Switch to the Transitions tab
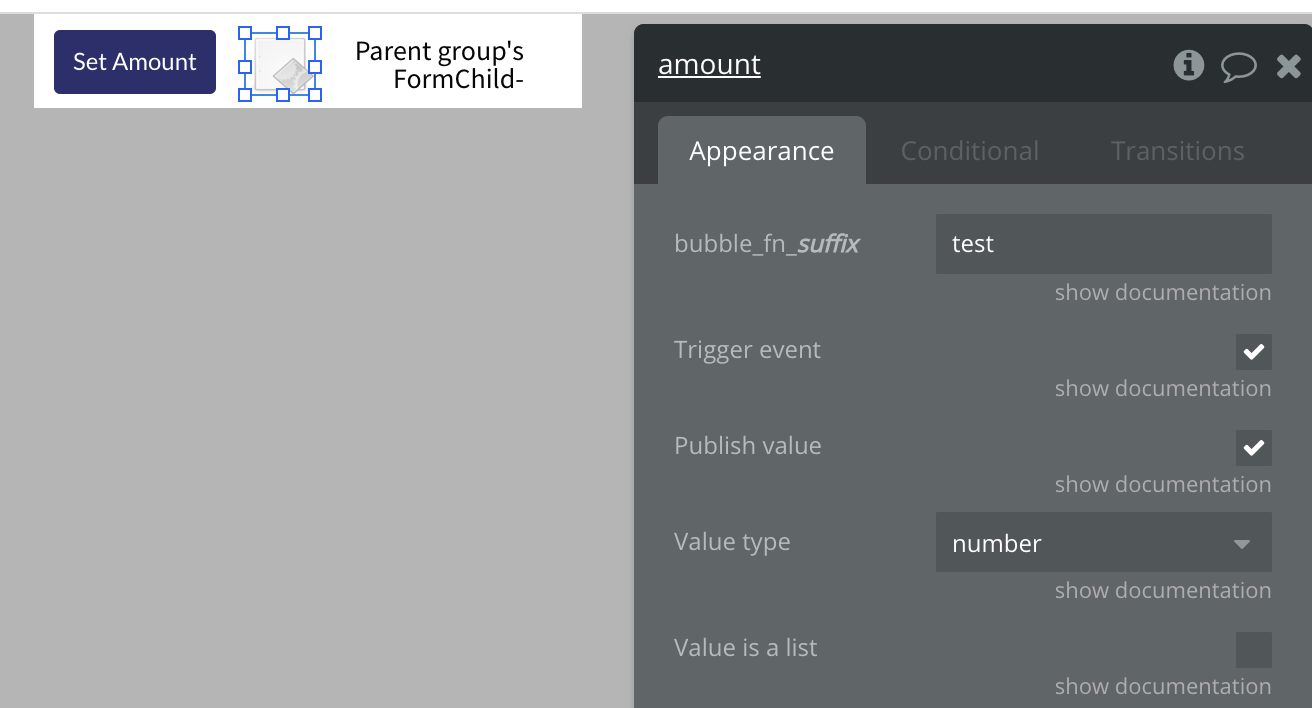Screen dimensions: 1312x708 pos(1177,151)
